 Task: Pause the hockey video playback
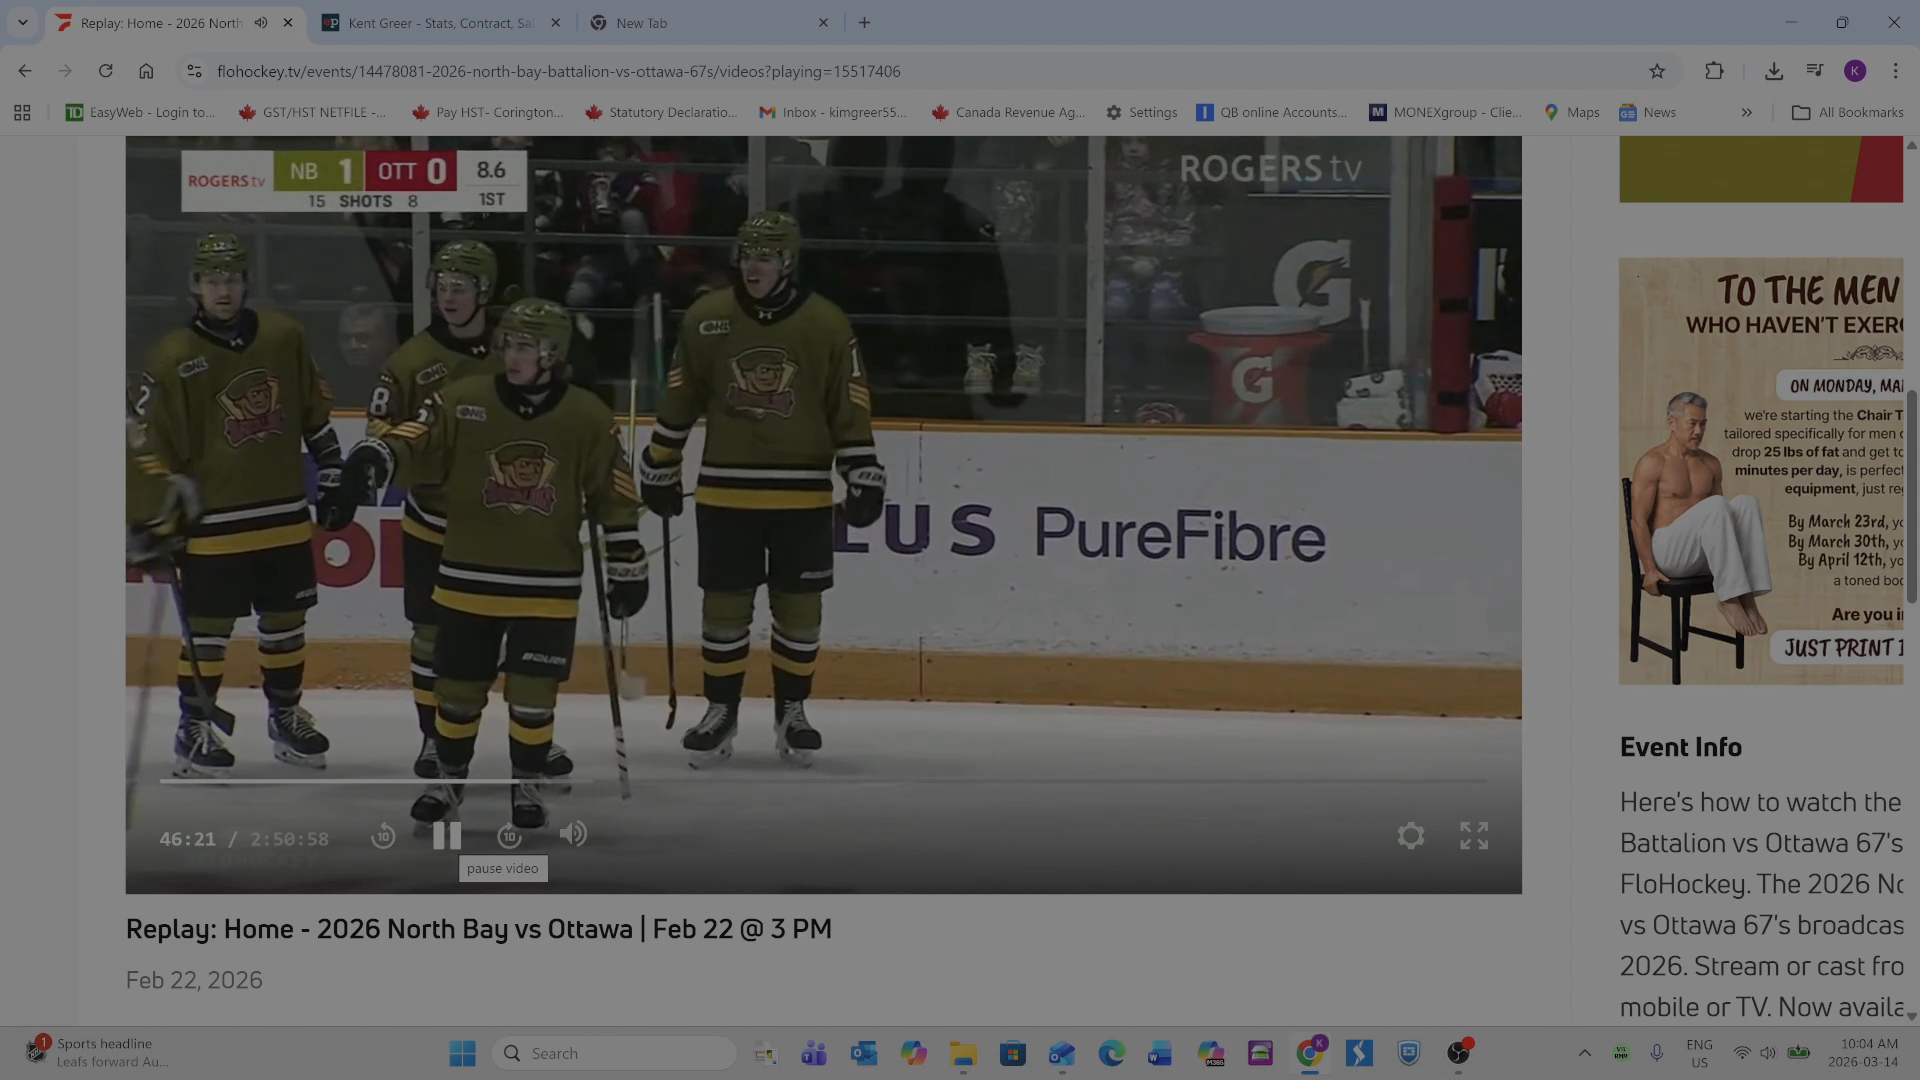(446, 835)
